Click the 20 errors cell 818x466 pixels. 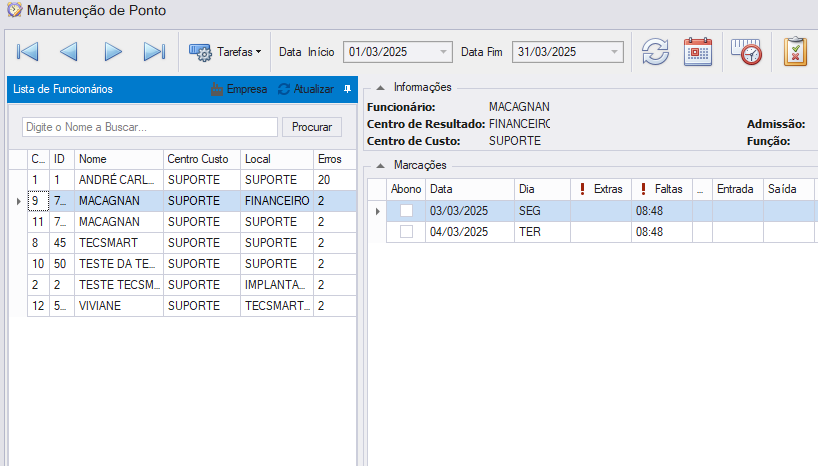(x=335, y=180)
